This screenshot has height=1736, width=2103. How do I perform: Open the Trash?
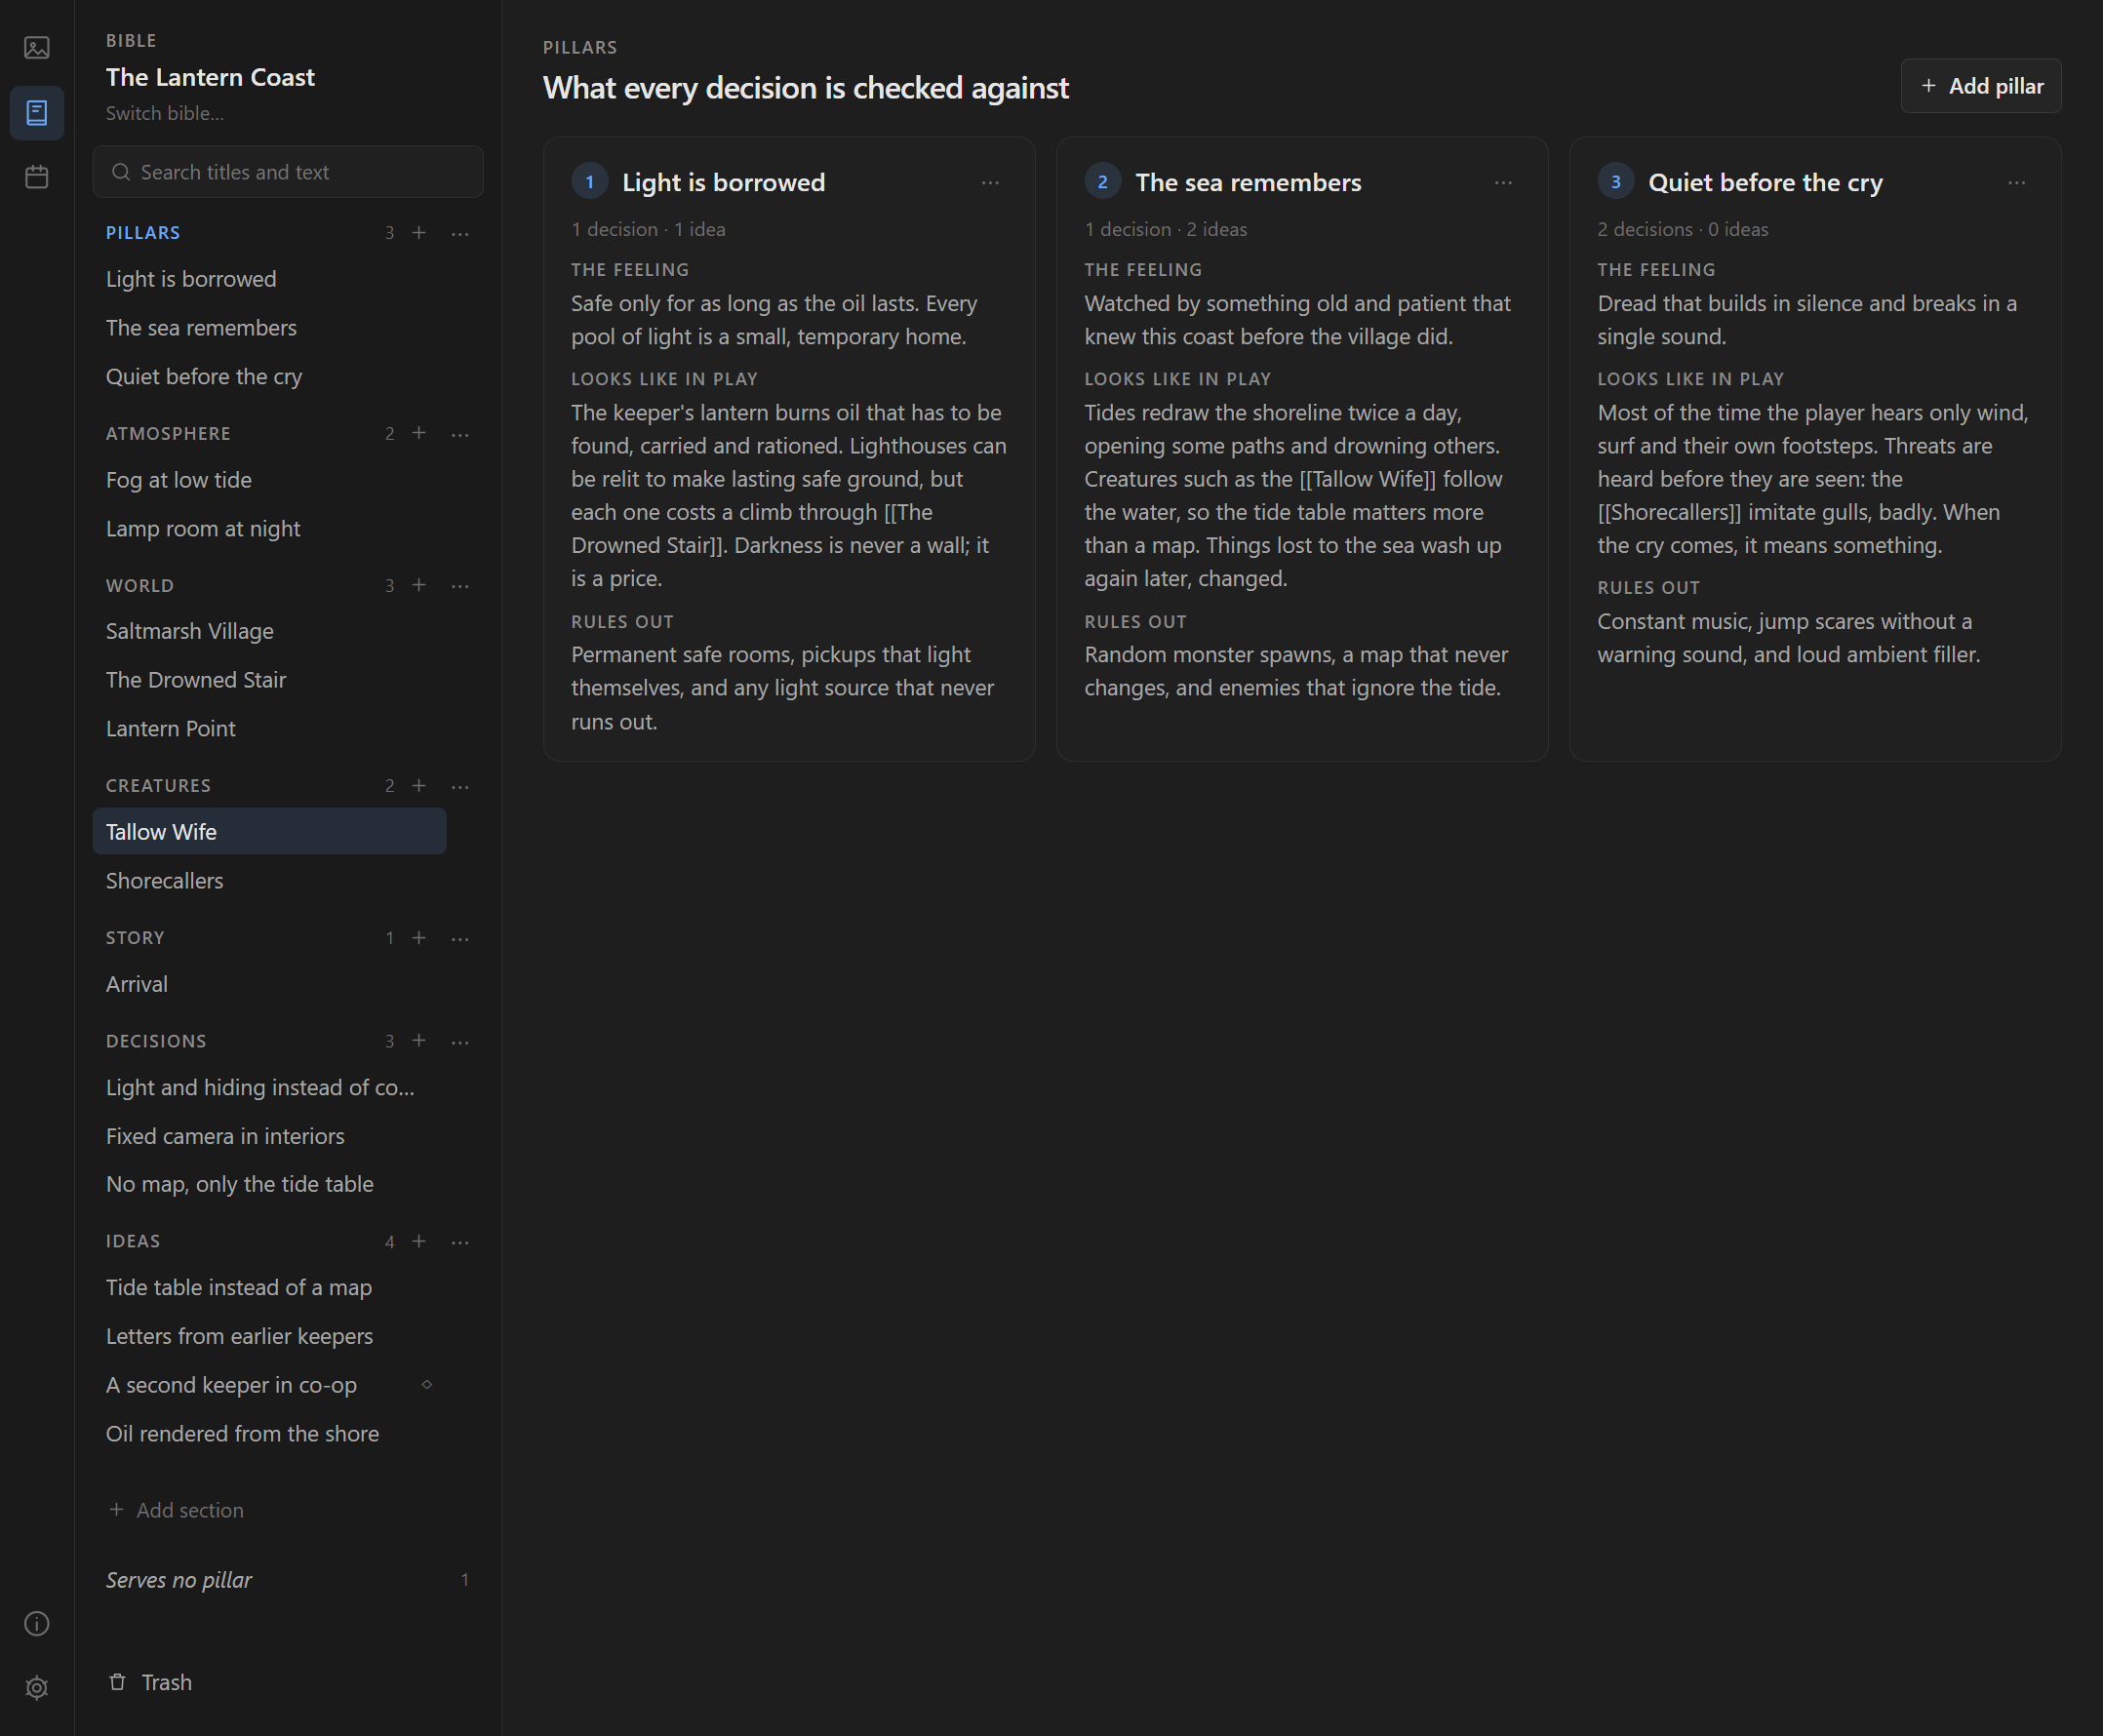[x=150, y=1682]
